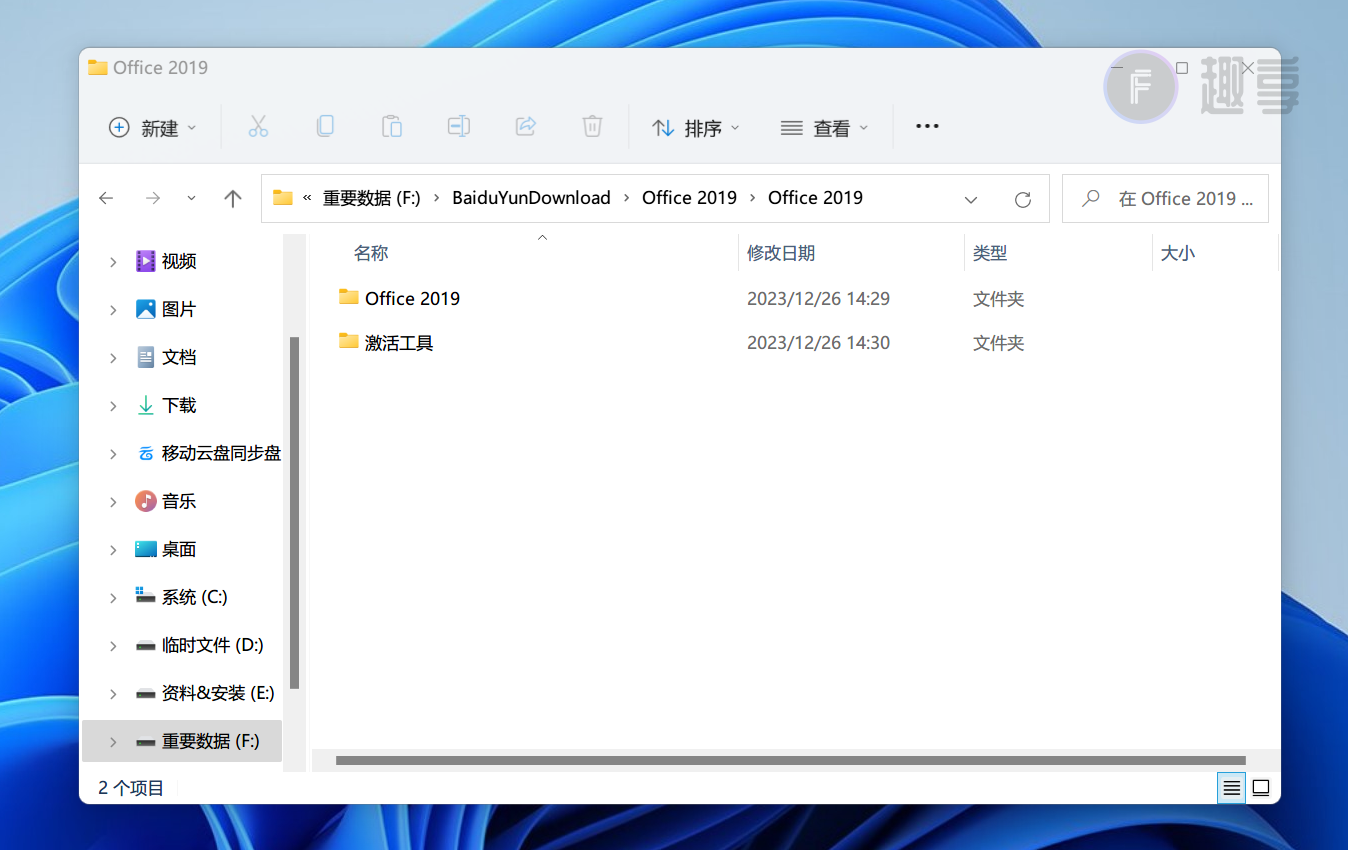The width and height of the screenshot is (1348, 850).
Task: Click the « overflow in address breadcrumb
Action: click(x=307, y=198)
